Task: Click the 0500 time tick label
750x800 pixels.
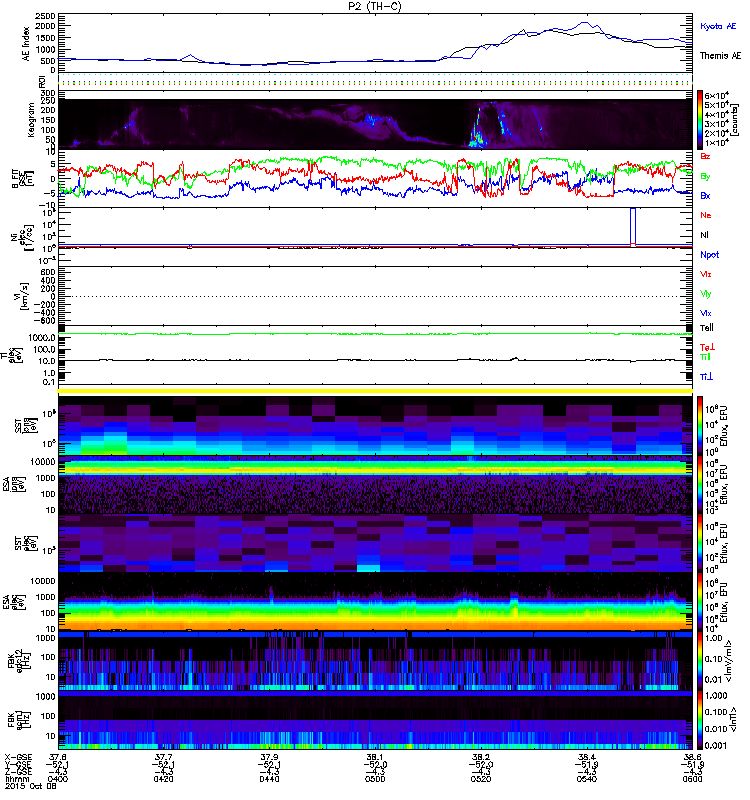Action: point(375,779)
